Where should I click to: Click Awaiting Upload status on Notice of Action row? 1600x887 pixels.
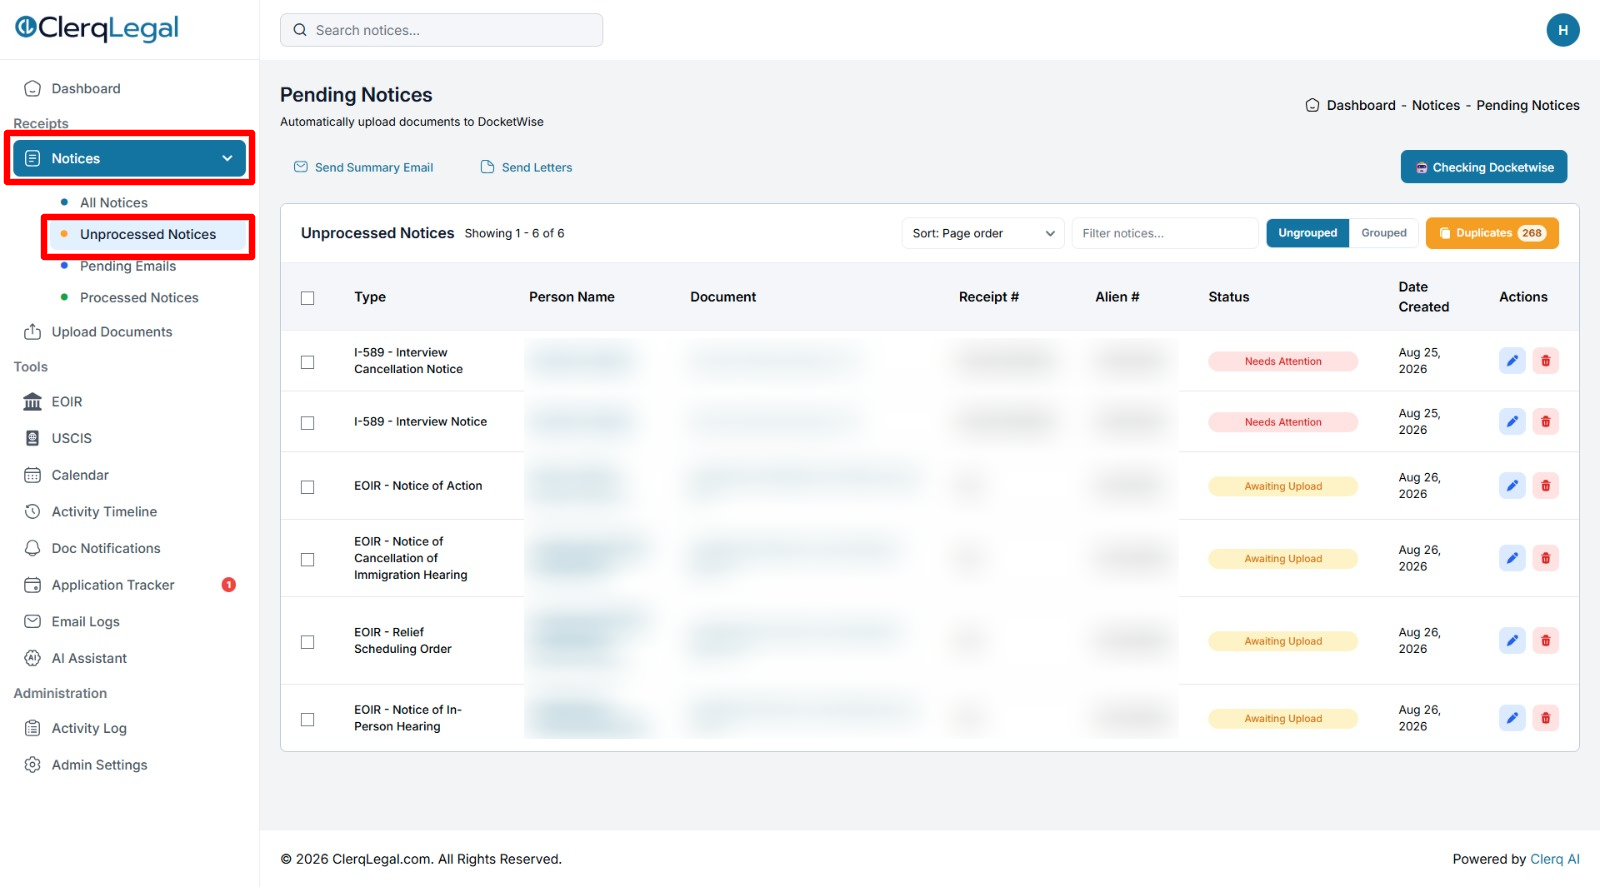[x=1283, y=486]
